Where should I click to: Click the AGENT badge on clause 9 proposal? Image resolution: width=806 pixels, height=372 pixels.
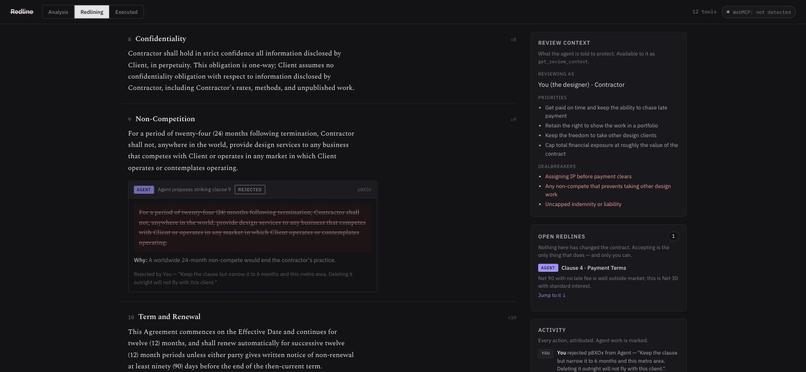pyautogui.click(x=144, y=190)
